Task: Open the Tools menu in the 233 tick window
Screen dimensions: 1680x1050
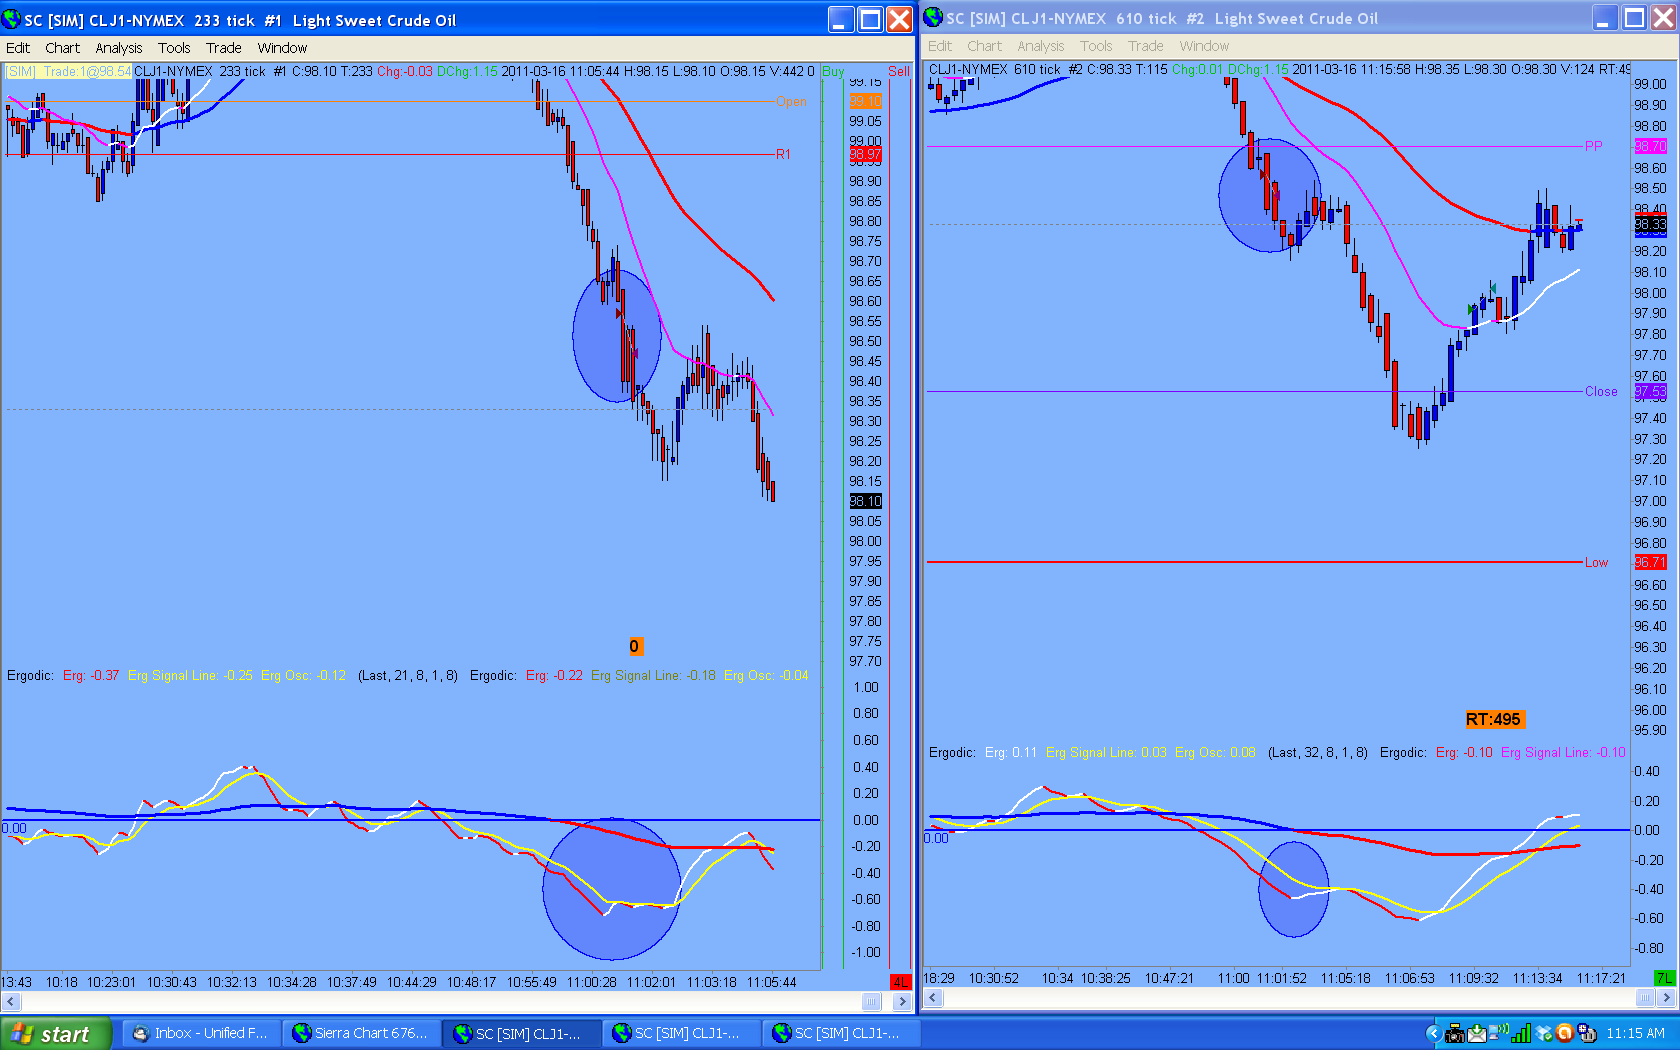Action: [x=174, y=48]
